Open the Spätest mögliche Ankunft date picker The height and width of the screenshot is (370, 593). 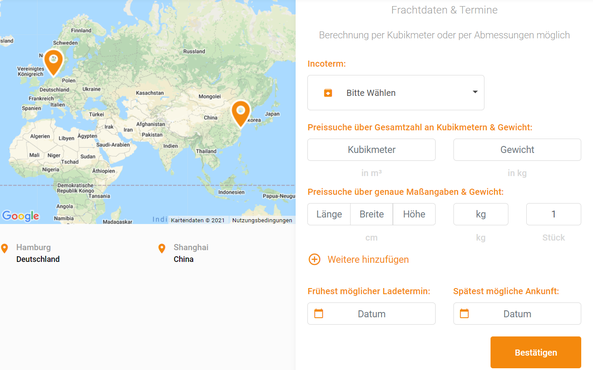click(517, 314)
